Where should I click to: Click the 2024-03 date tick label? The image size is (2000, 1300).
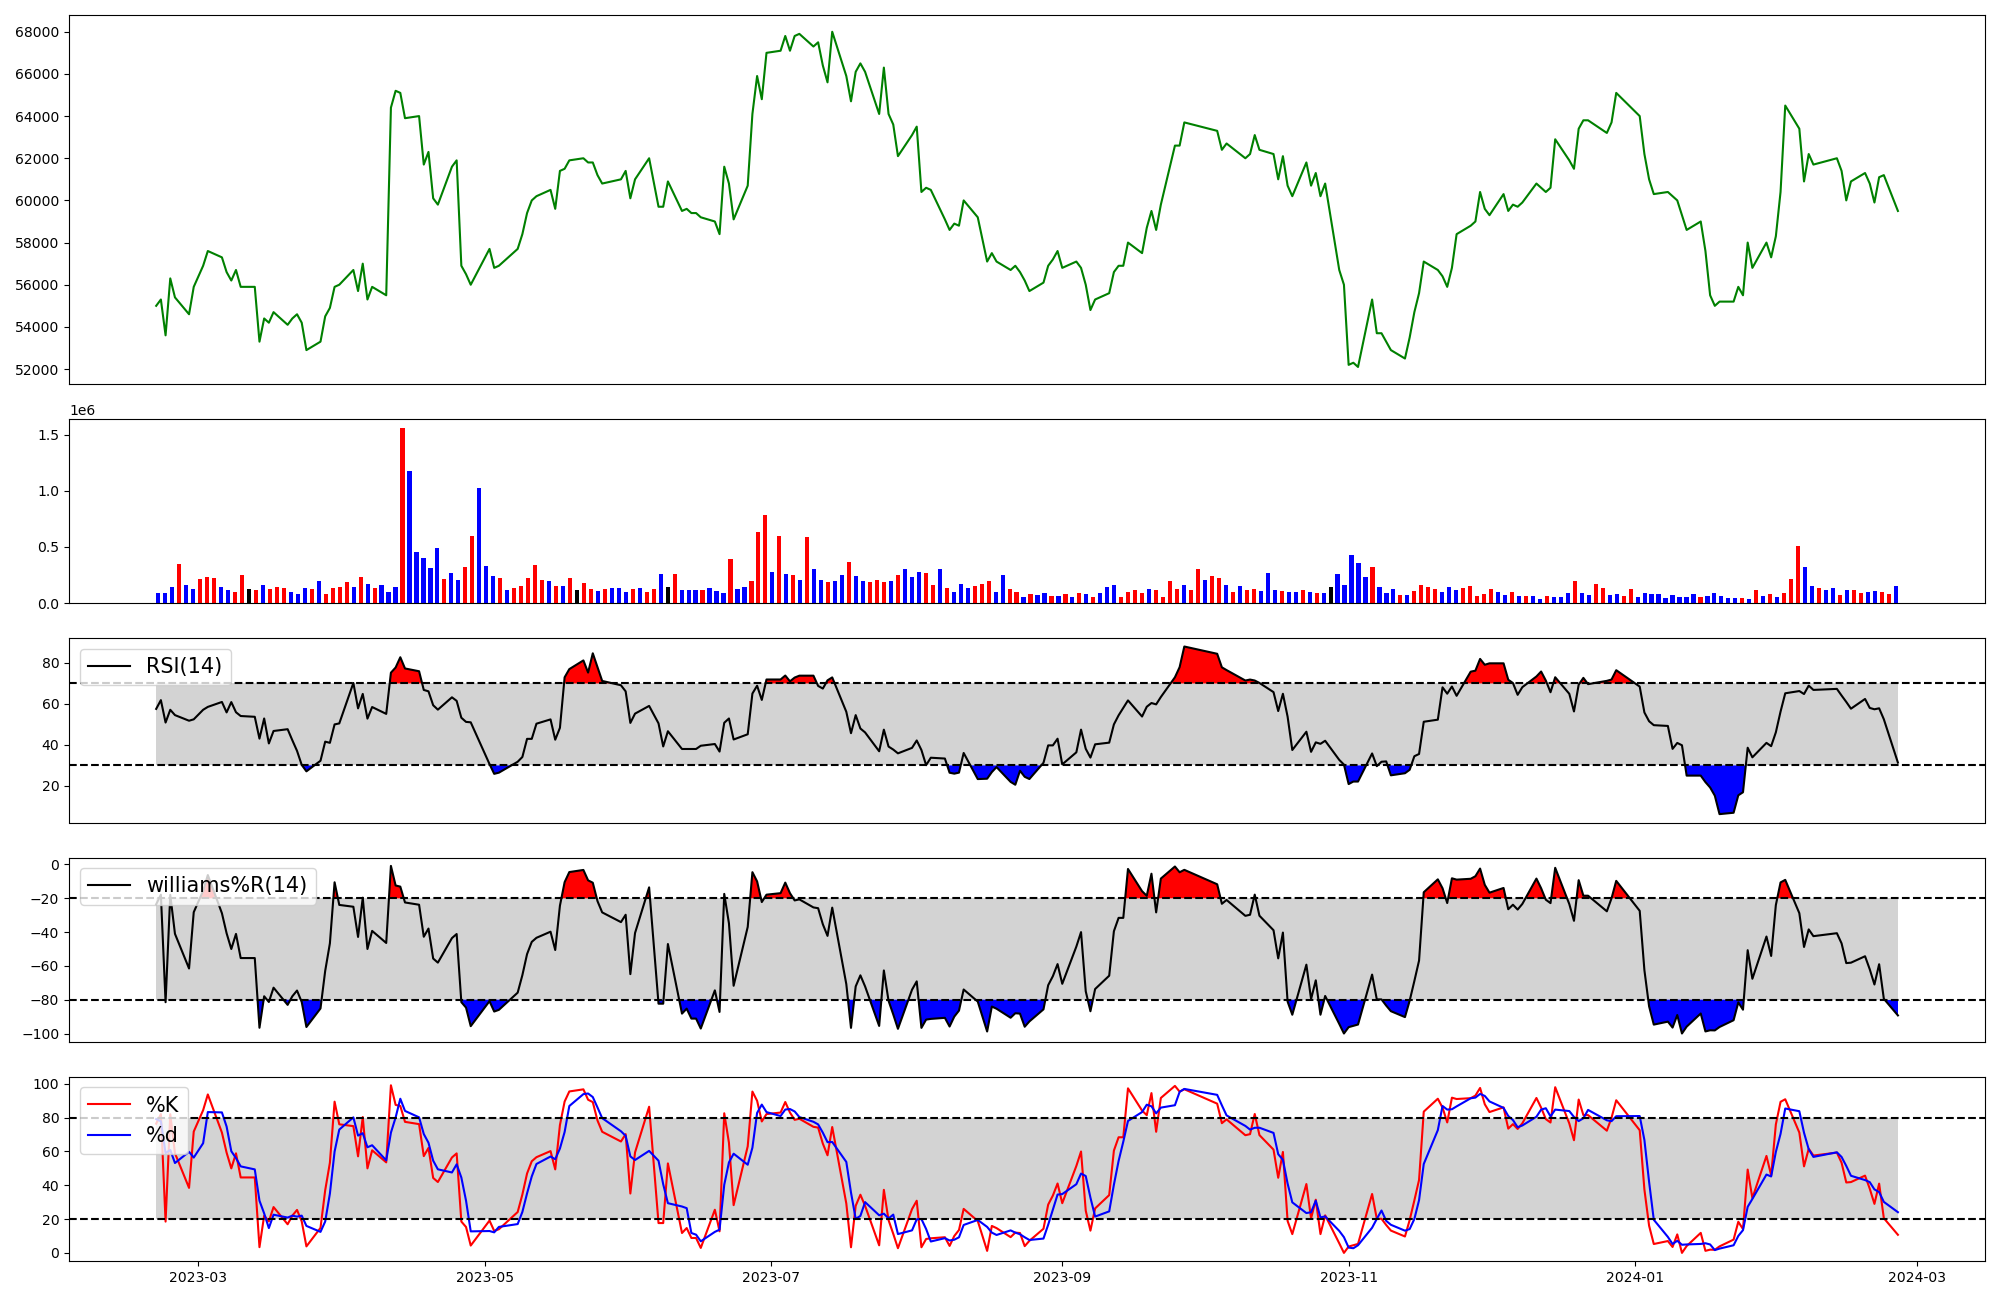click(x=1916, y=1277)
